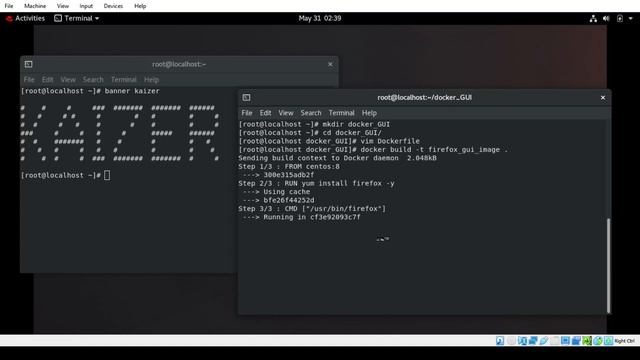Click the hard disk activity icon in VirtualBox status bar

500,341
